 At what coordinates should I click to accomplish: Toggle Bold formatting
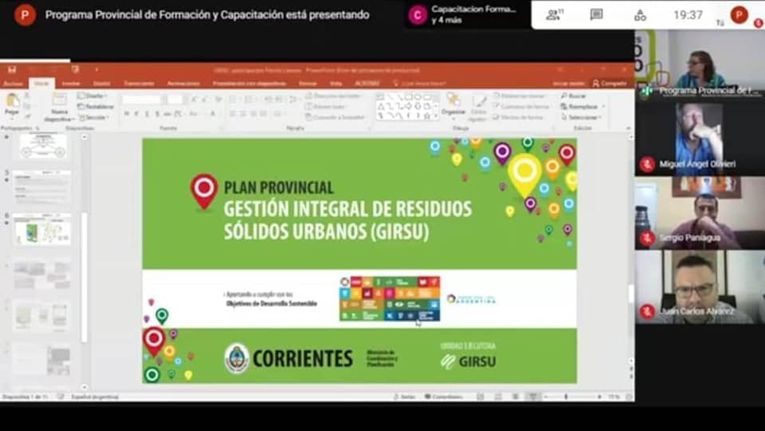coord(126,114)
